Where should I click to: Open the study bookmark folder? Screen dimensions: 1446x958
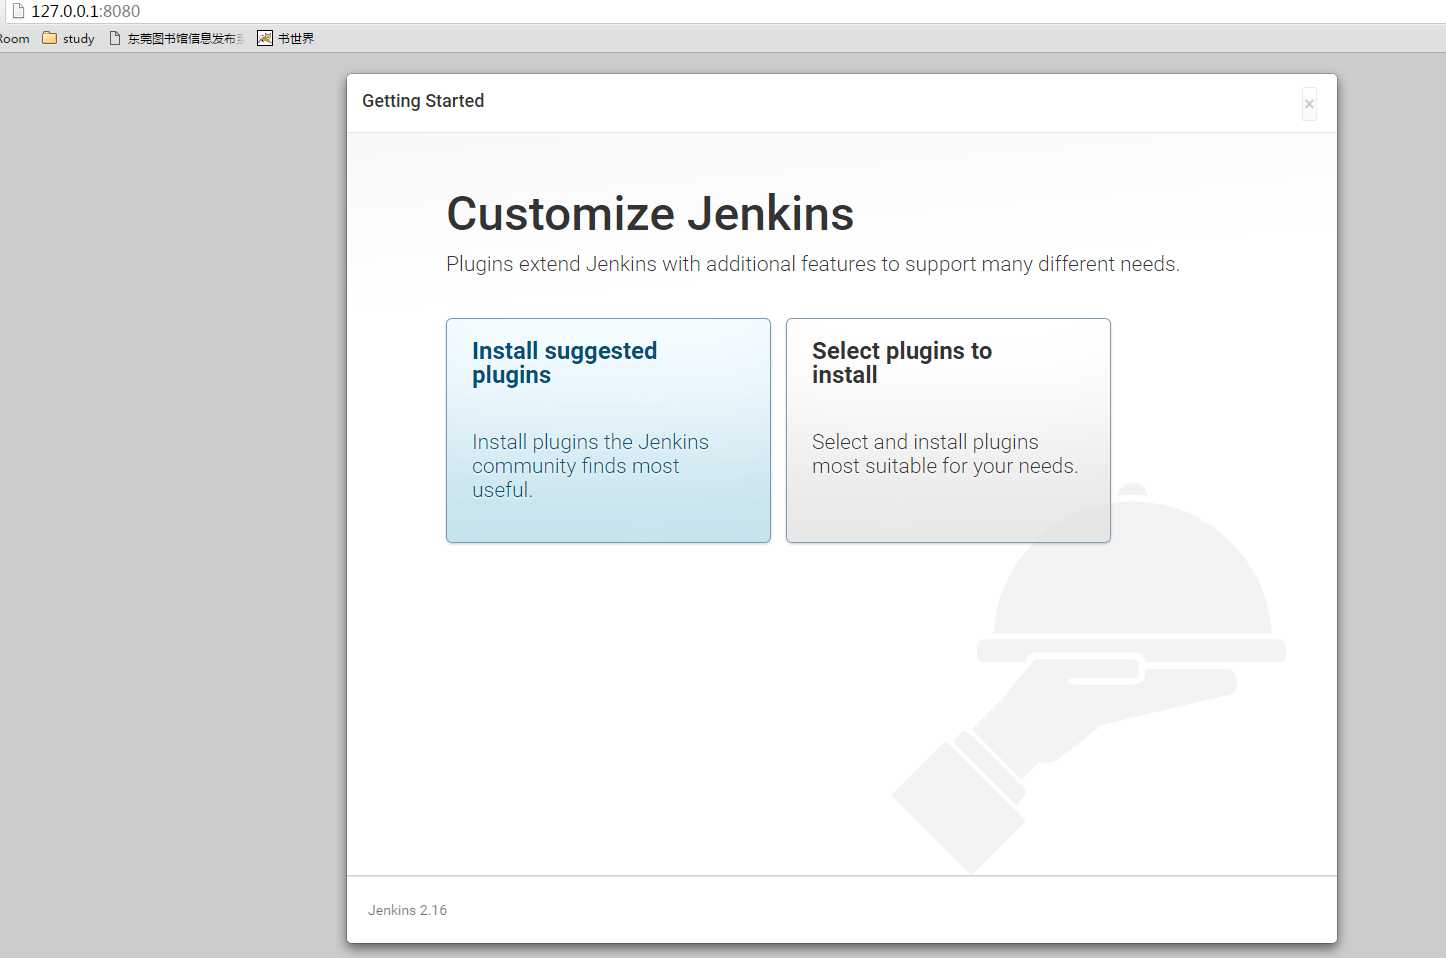[68, 38]
